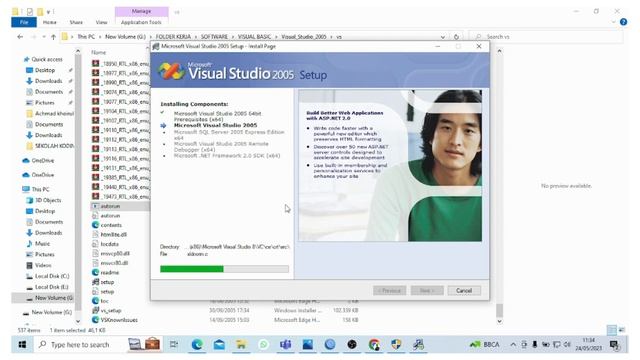Click 'SOFTWARE' in the address breadcrumb

[x=214, y=37]
